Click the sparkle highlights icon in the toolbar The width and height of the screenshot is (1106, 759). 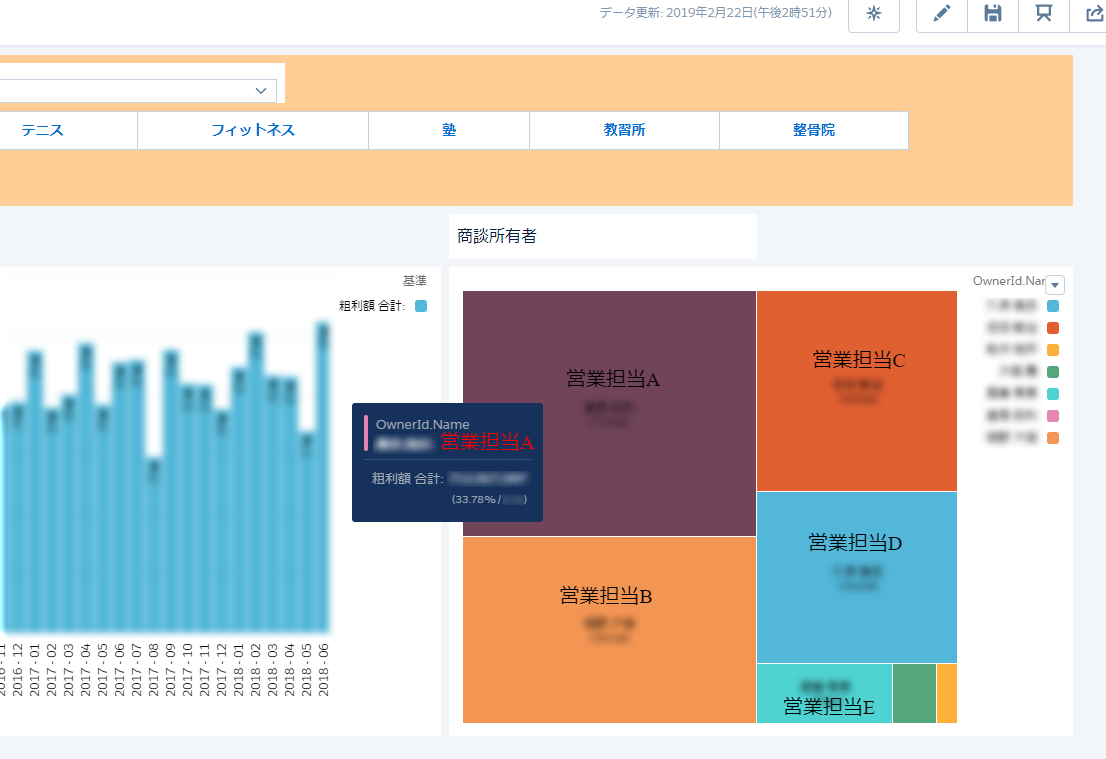point(873,14)
